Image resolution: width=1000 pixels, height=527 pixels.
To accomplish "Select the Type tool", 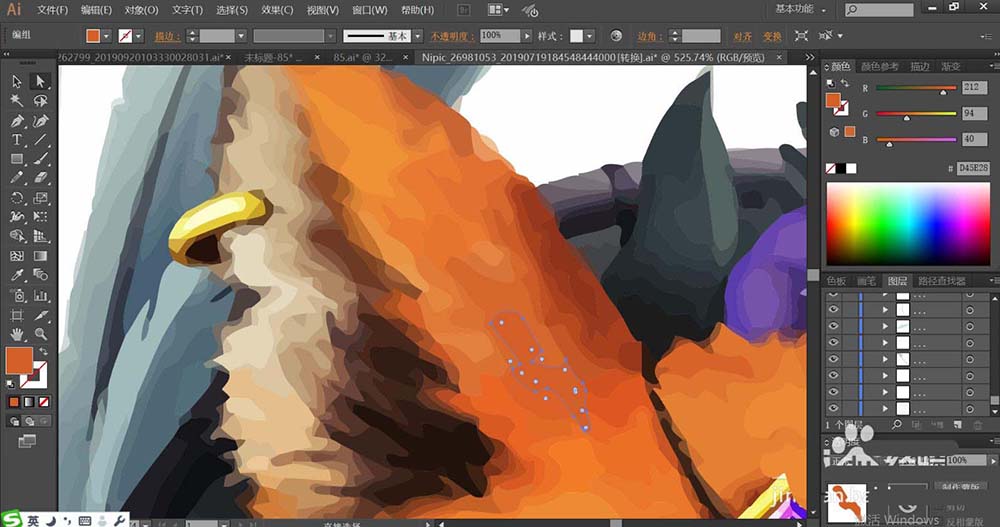I will (17, 140).
